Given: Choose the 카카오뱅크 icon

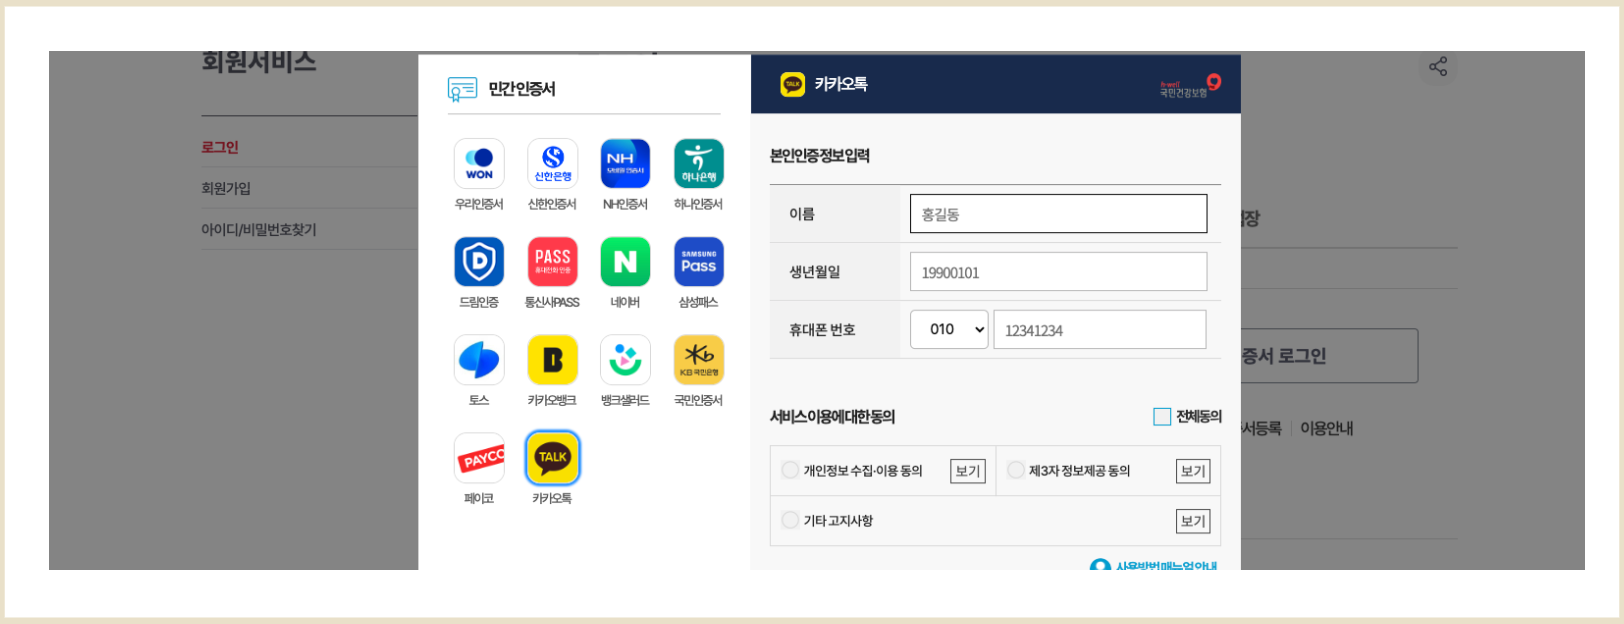Looking at the screenshot, I should click(553, 359).
